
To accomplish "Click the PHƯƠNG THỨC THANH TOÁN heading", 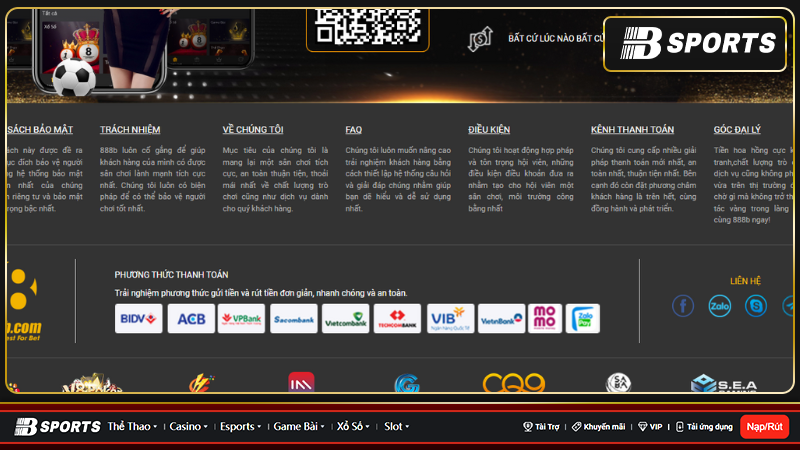I will click(171, 275).
